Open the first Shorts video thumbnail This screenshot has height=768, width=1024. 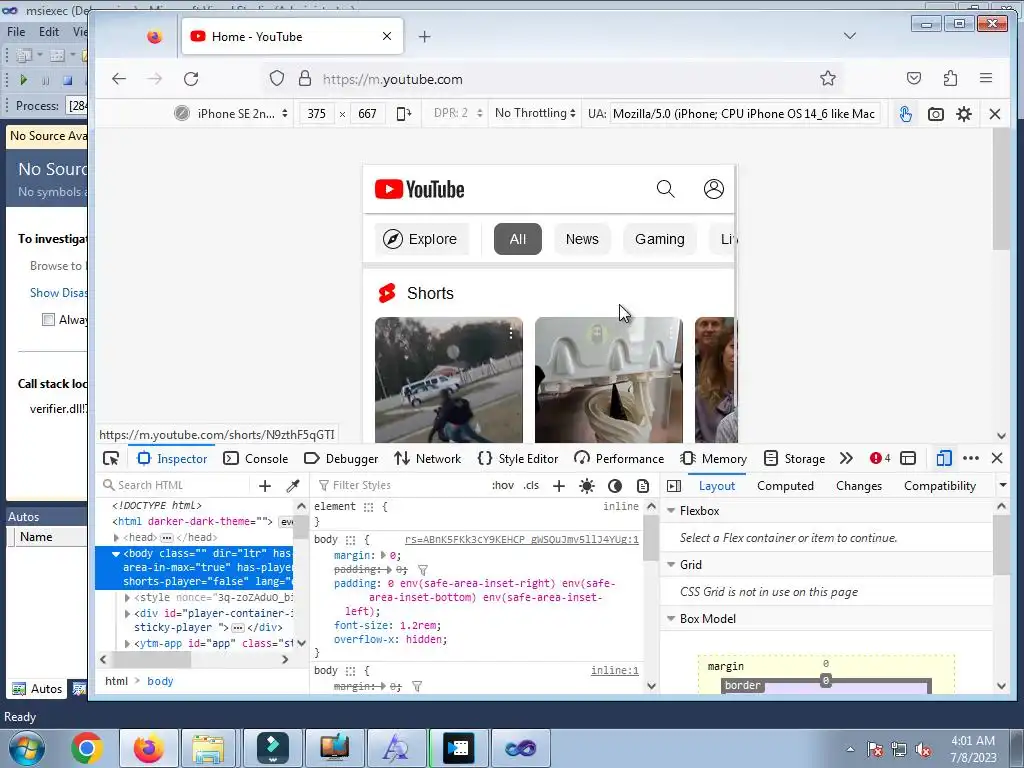point(449,380)
